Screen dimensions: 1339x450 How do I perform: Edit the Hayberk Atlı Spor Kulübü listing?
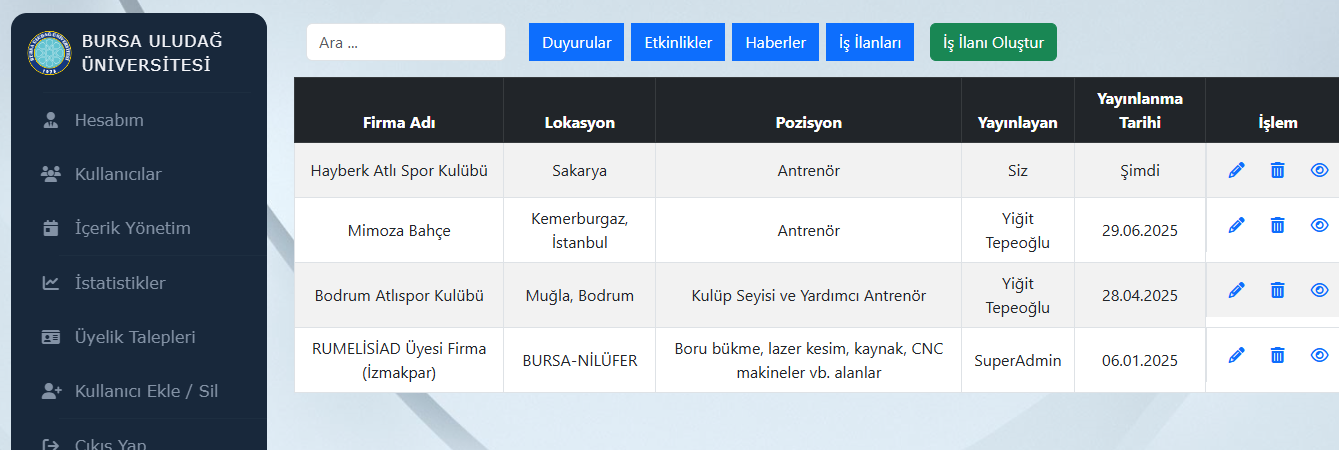pos(1236,171)
